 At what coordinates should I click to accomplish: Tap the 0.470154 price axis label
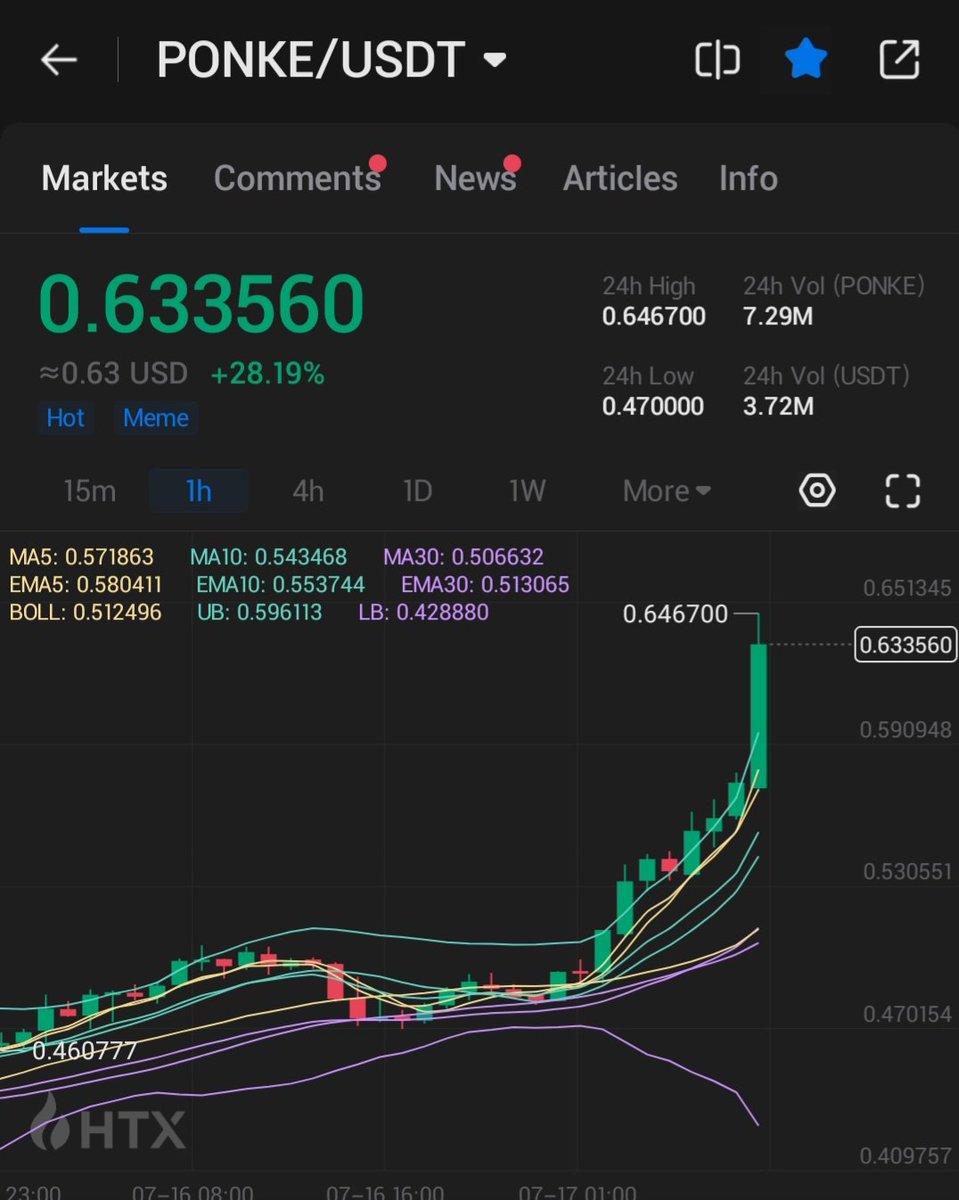pyautogui.click(x=907, y=1015)
